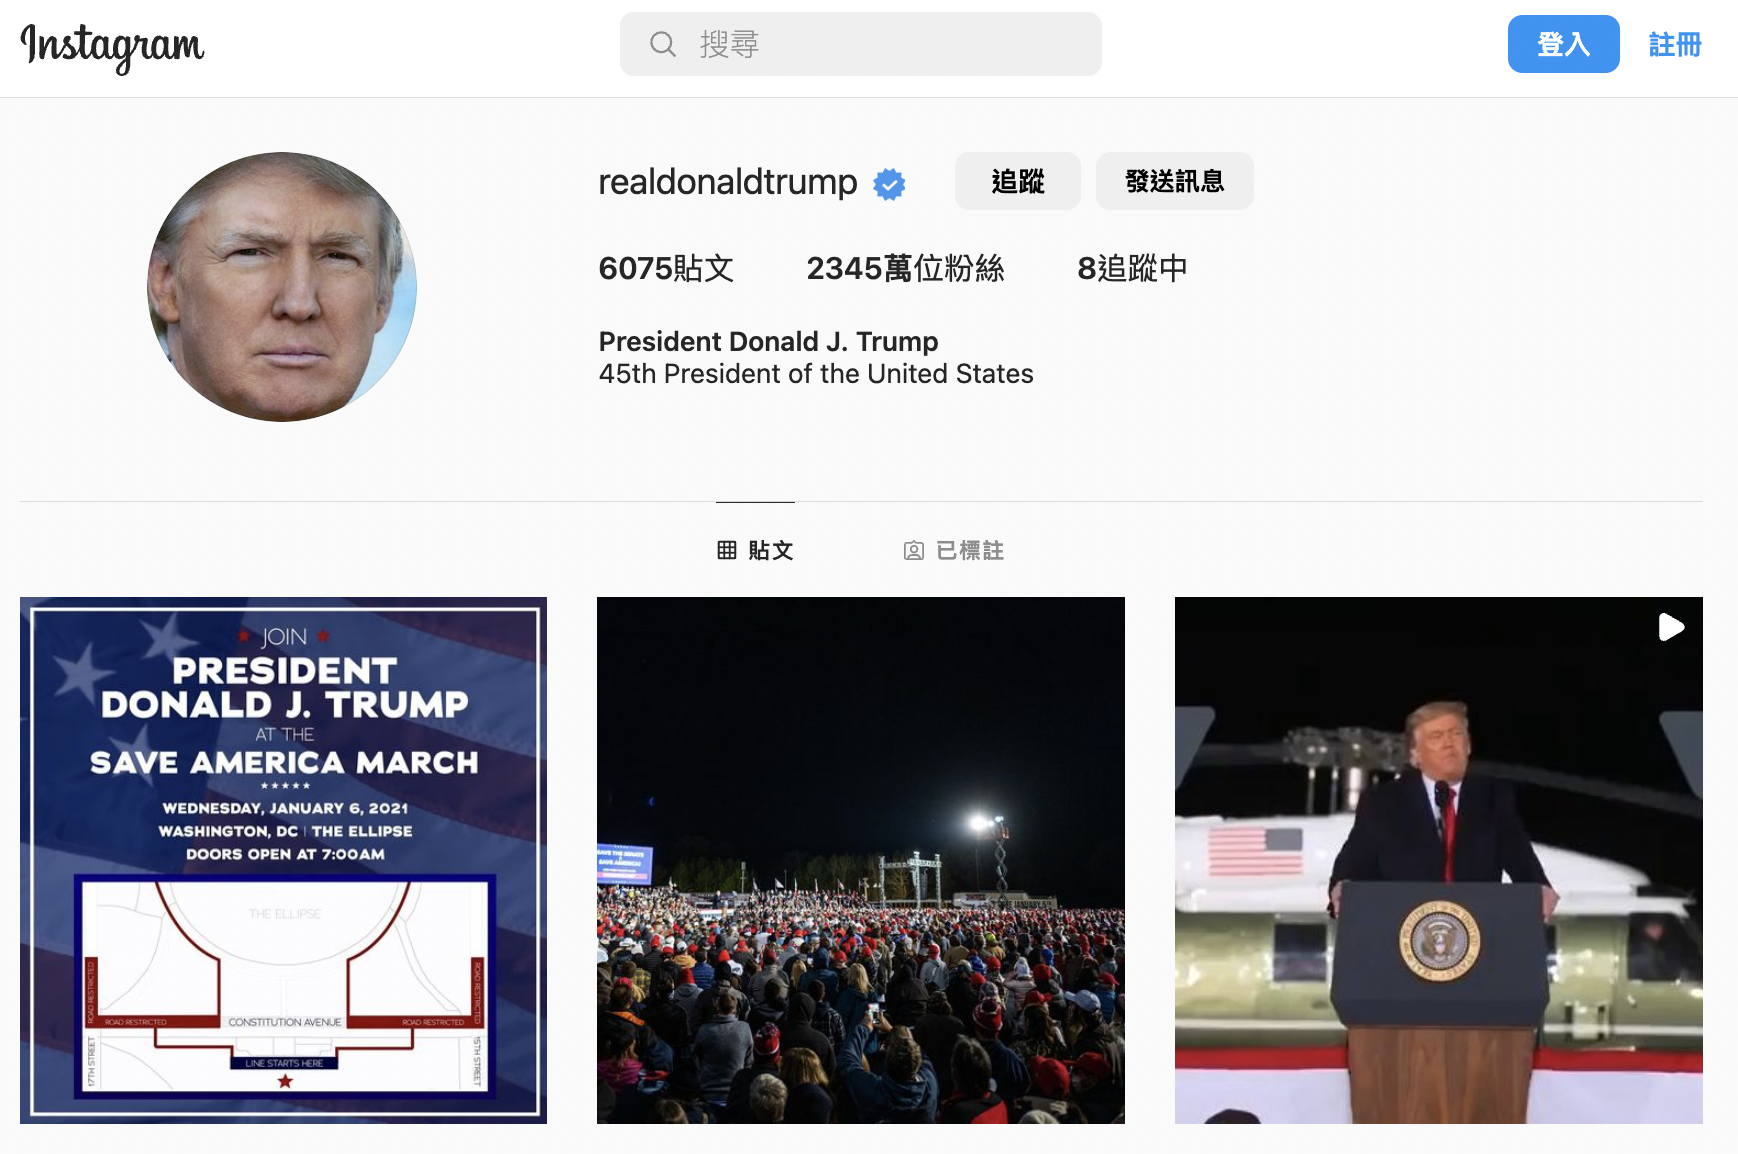The width and height of the screenshot is (1738, 1154).
Task: Focus the 搜尋 search field
Action: 860,44
